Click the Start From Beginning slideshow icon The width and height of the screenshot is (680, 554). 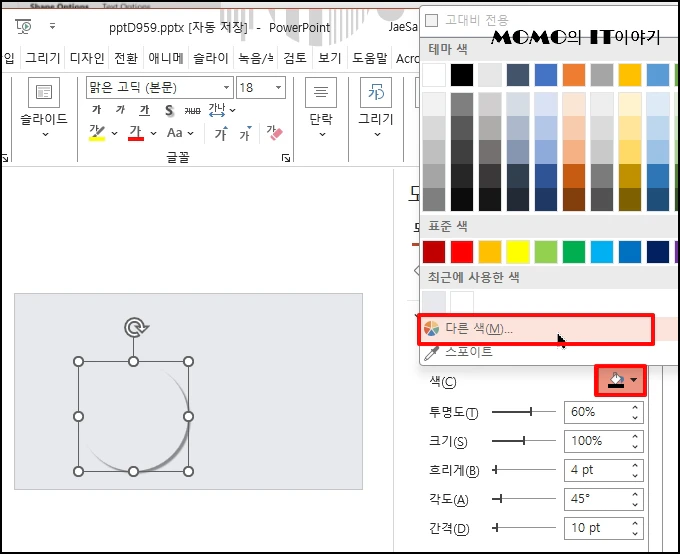pos(23,27)
